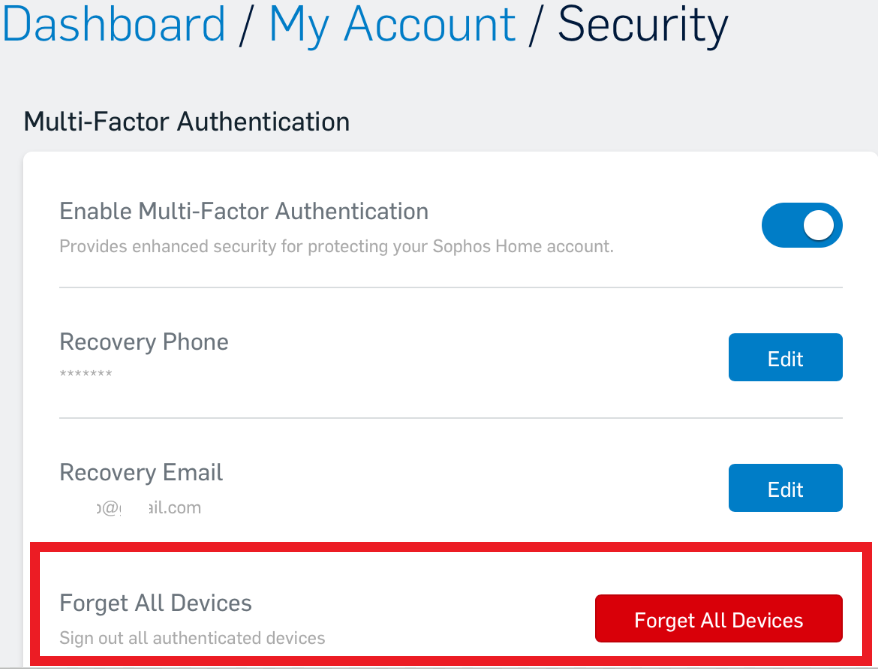Click the Forget All Devices row label
Viewport: 878px width, 669px height.
[x=155, y=603]
